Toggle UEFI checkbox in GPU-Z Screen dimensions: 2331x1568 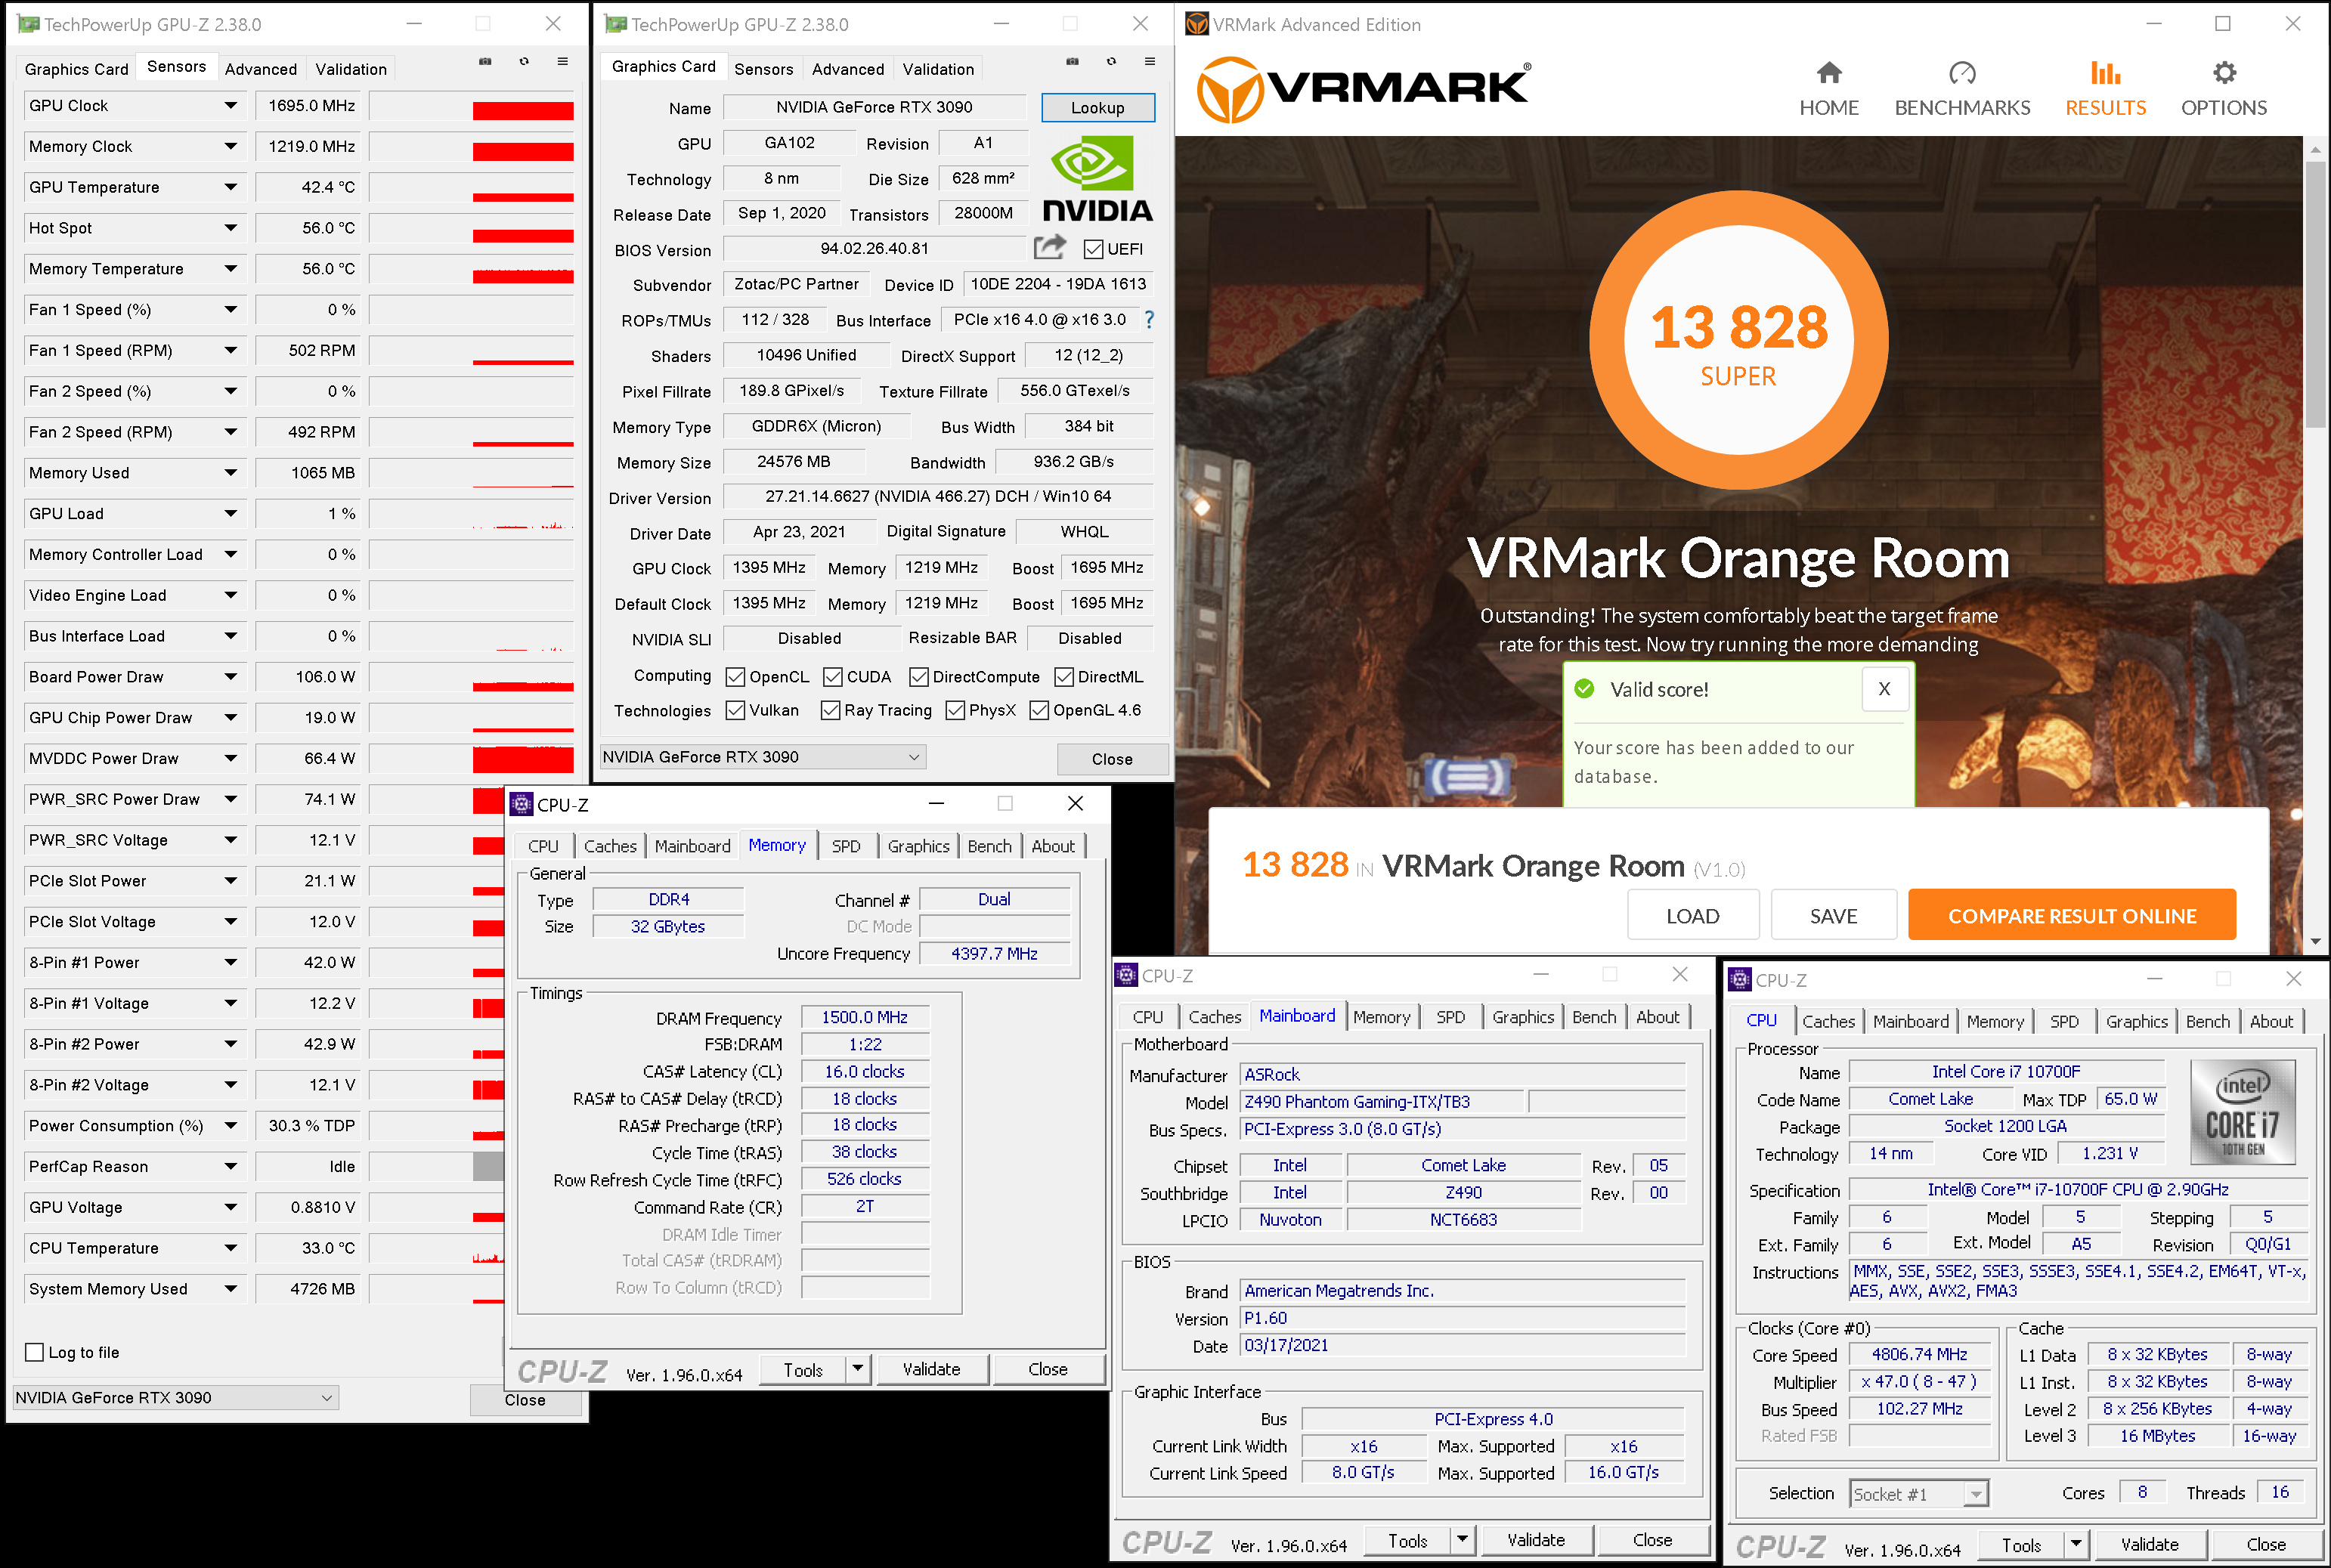[x=1094, y=249]
